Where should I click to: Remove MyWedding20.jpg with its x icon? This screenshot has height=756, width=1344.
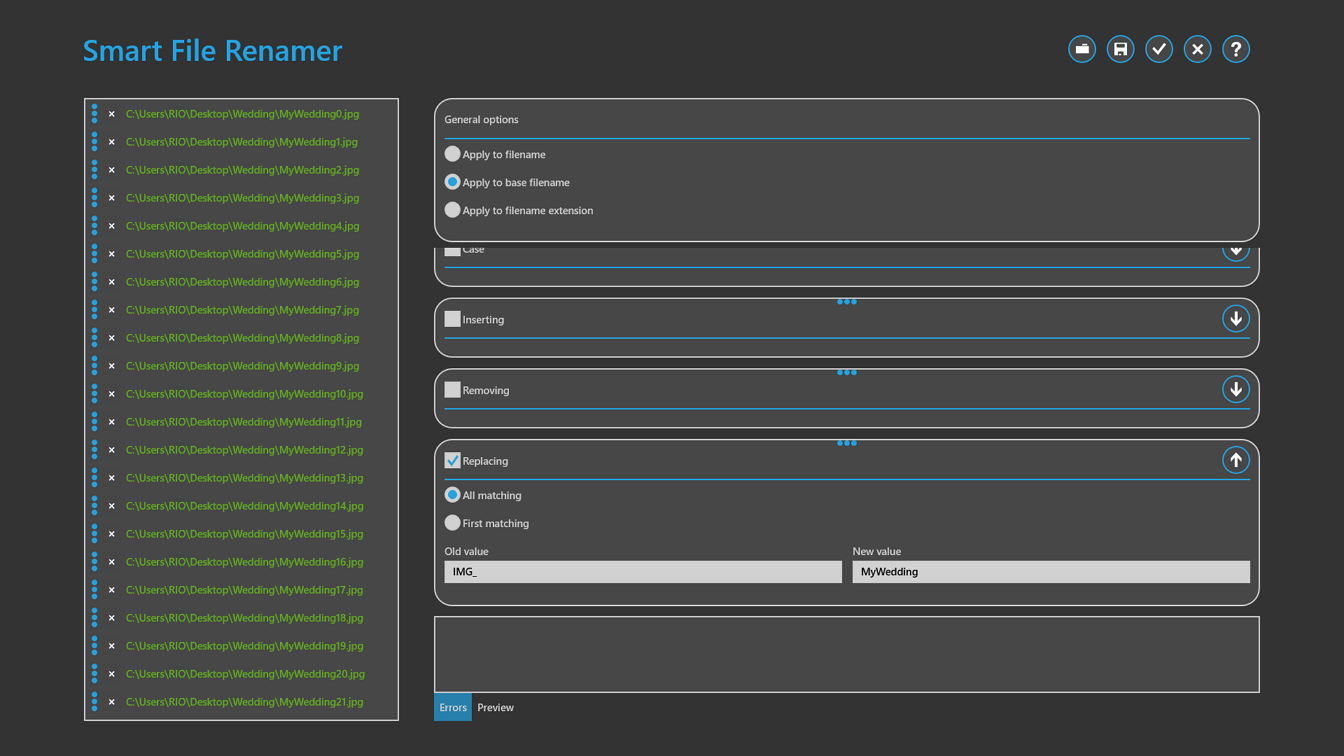tap(112, 674)
